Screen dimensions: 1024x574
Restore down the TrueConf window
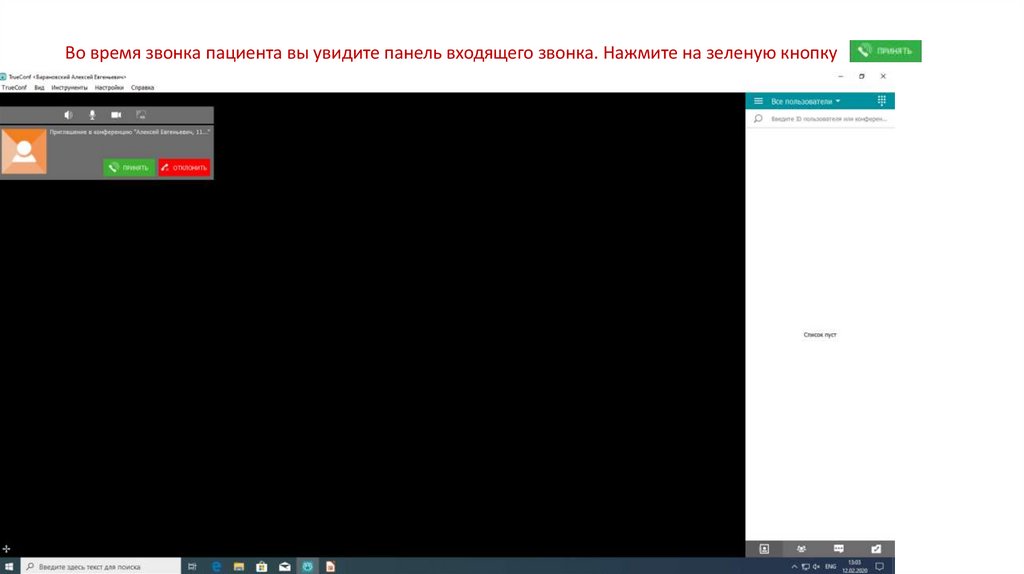click(861, 76)
